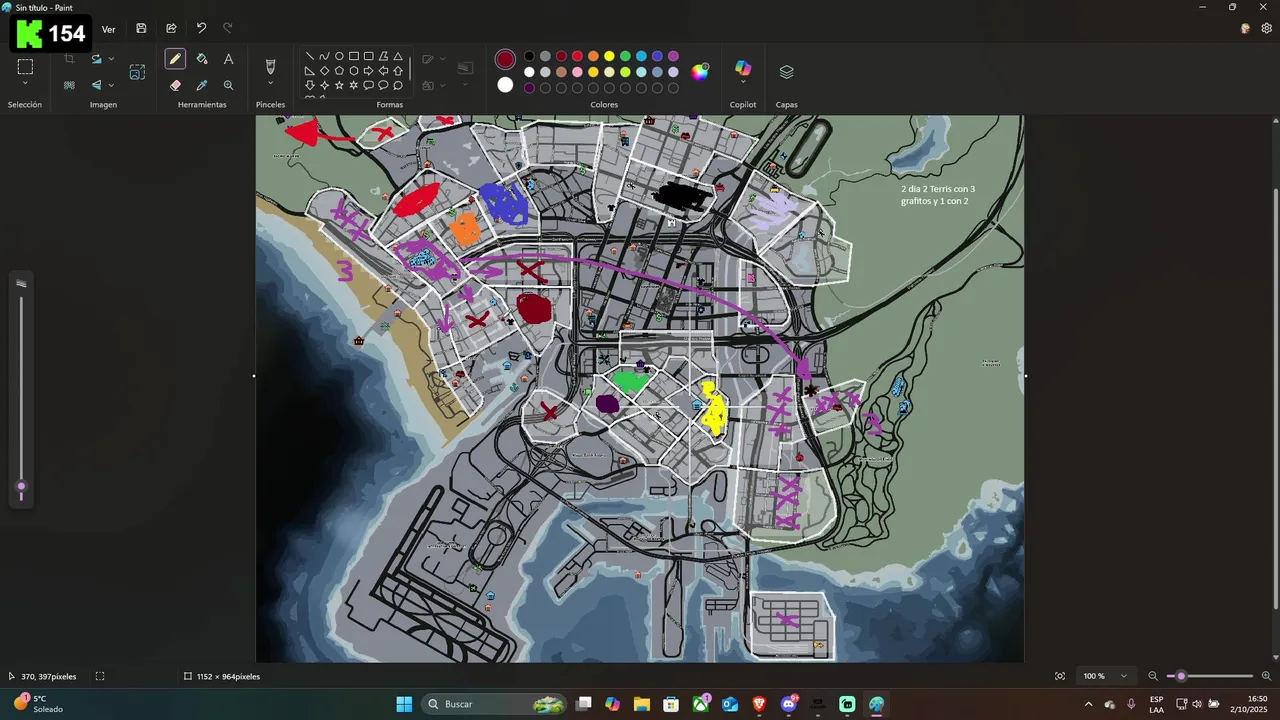
Task: Select the straight line shape
Action: [309, 56]
